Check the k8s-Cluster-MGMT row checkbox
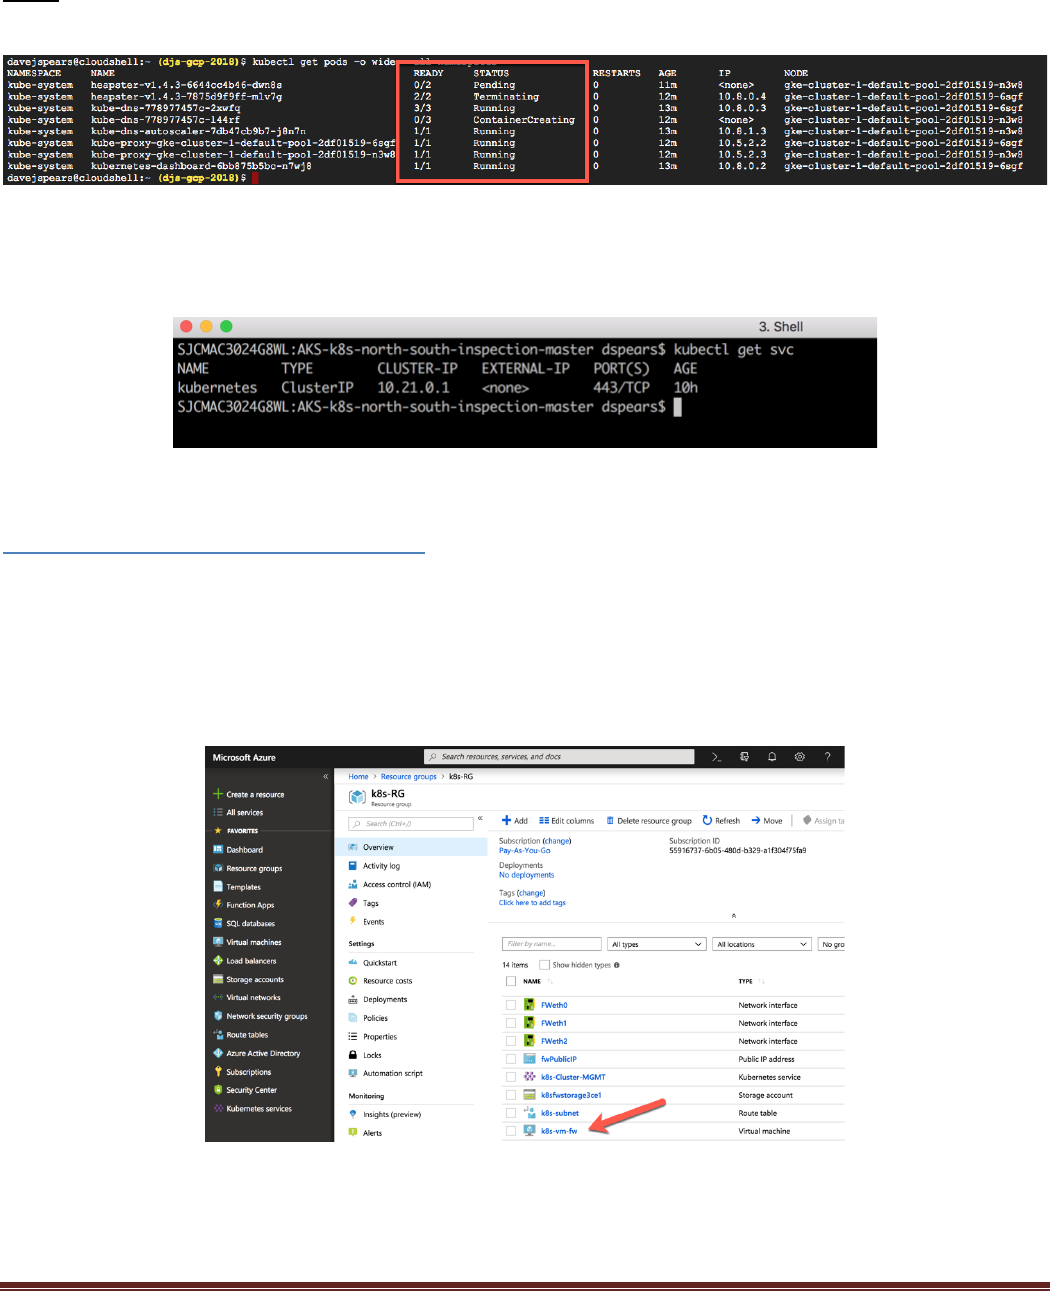The image size is (1050, 1291). coord(511,1077)
